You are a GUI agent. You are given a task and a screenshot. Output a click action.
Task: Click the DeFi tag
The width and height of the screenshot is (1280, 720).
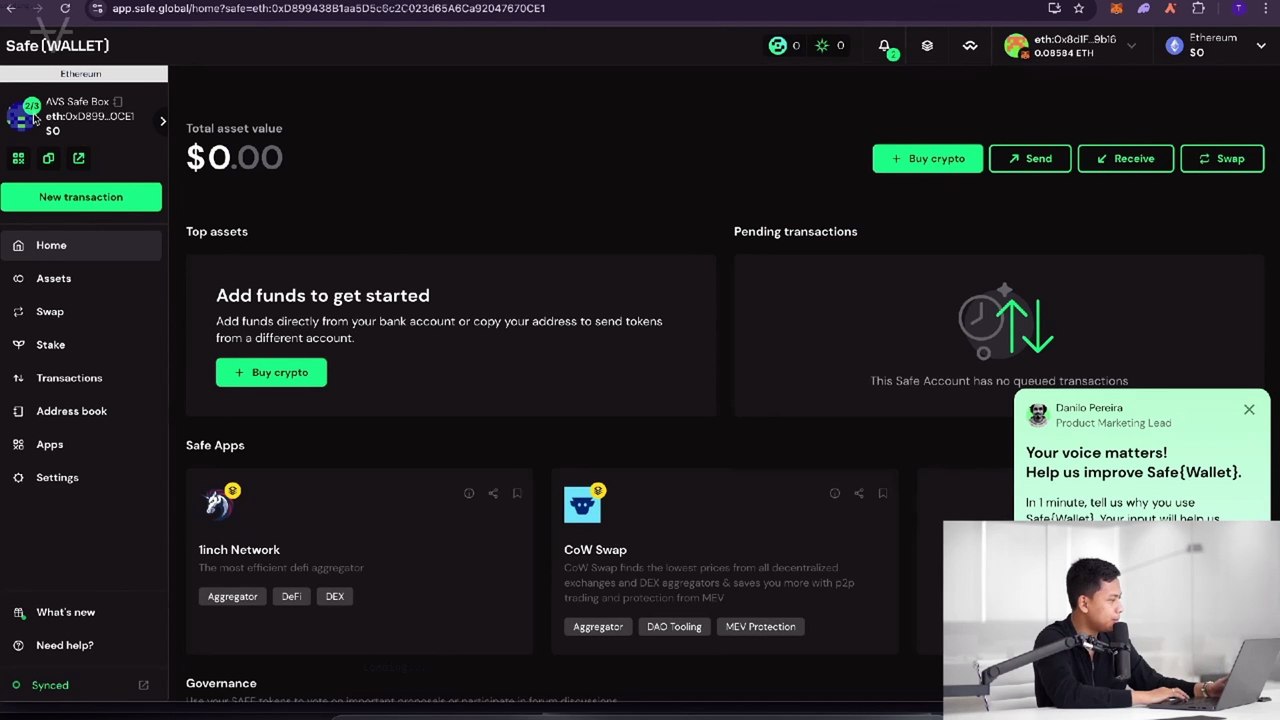tap(291, 597)
